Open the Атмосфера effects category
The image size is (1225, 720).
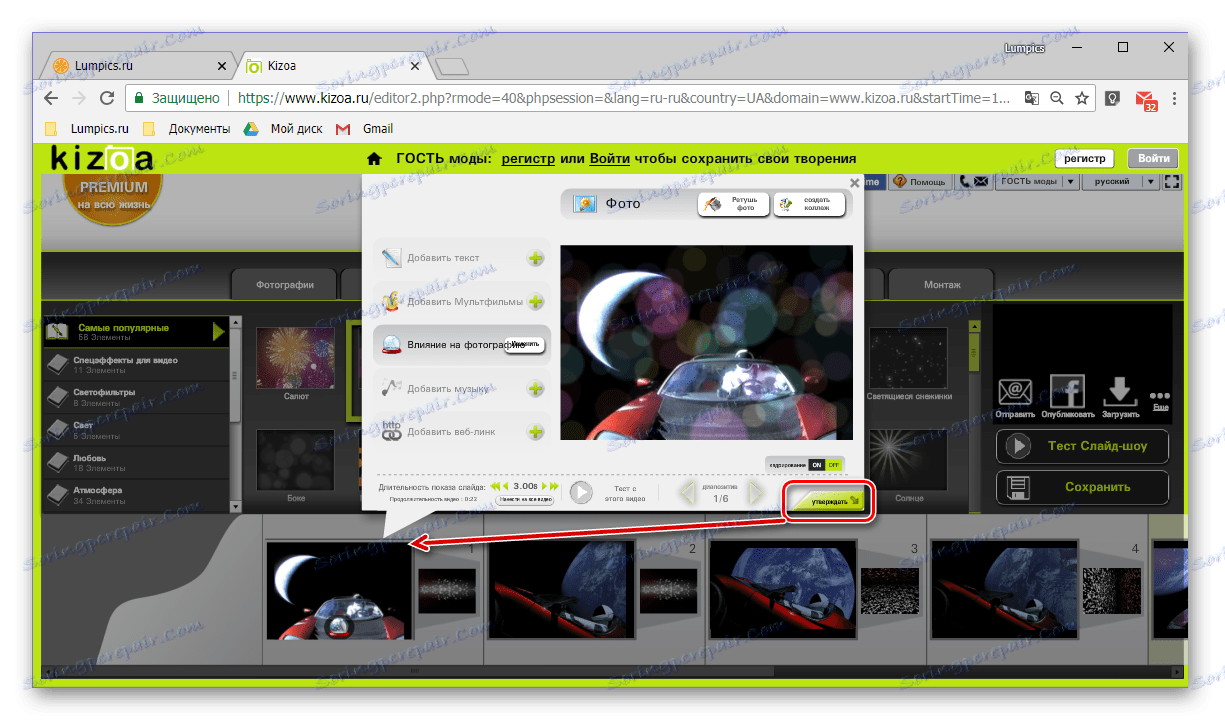136,495
